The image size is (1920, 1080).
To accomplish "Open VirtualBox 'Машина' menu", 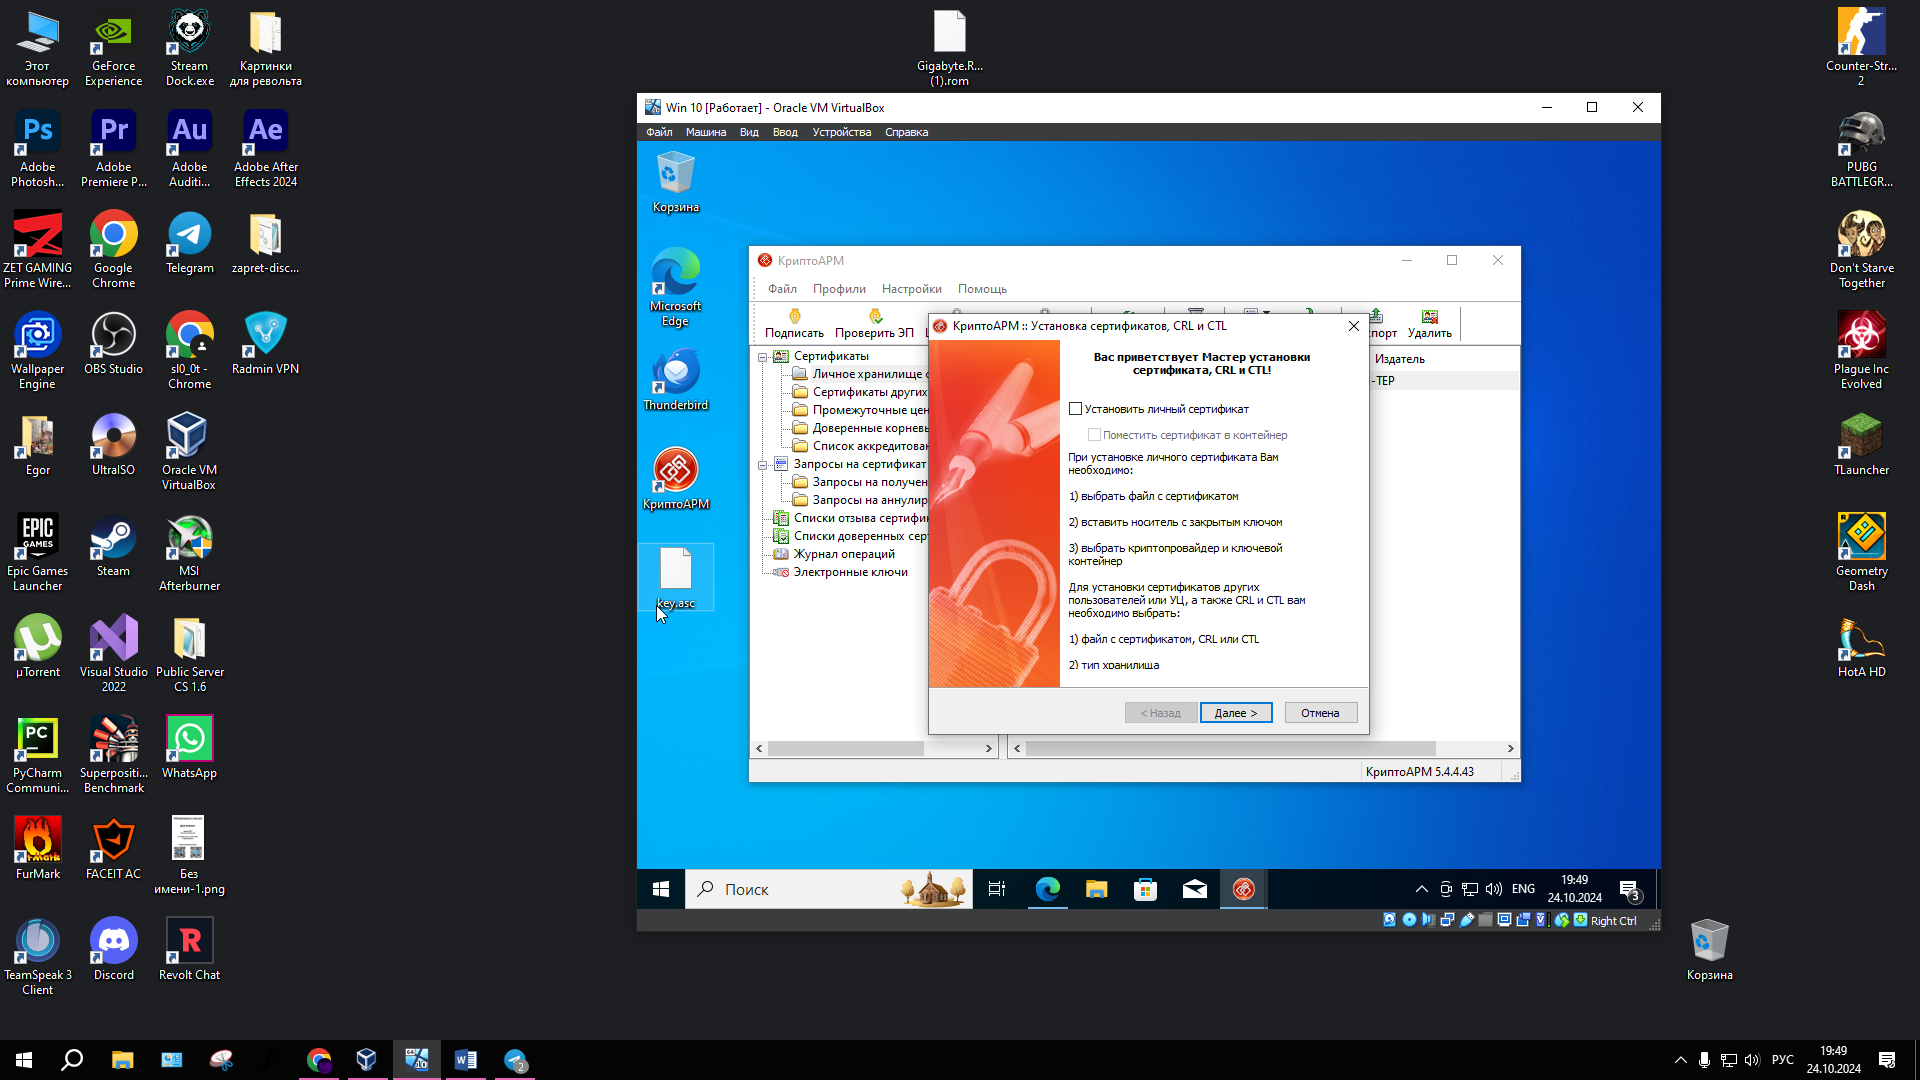I will click(x=705, y=132).
